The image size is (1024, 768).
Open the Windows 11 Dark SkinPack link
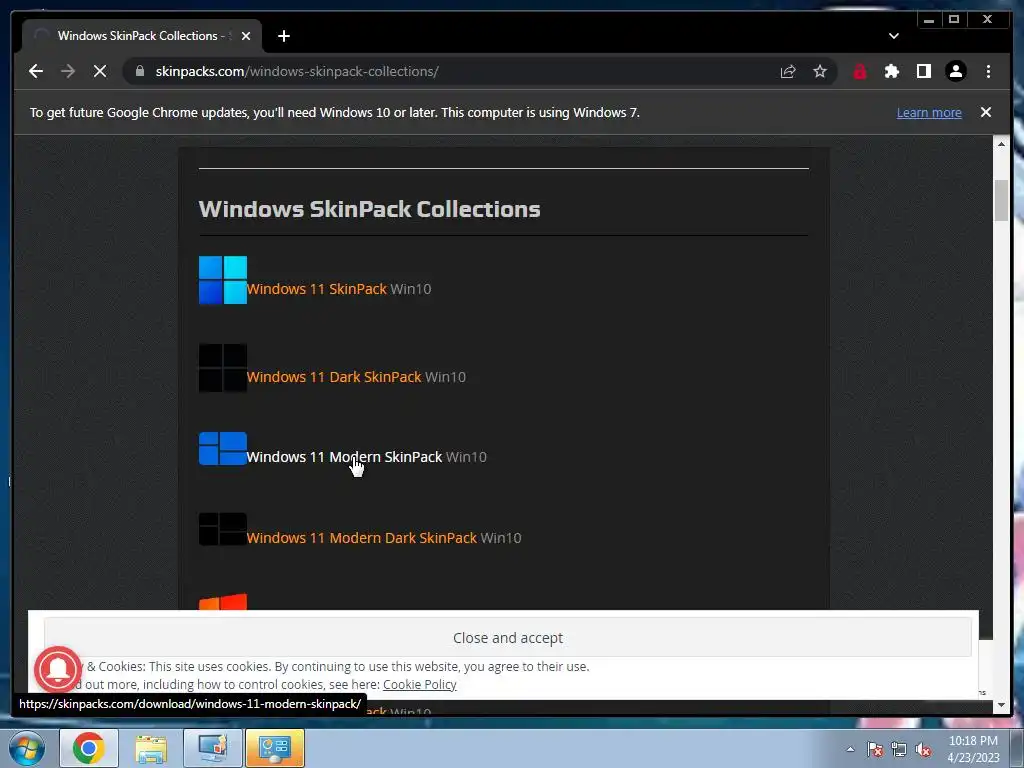(334, 377)
